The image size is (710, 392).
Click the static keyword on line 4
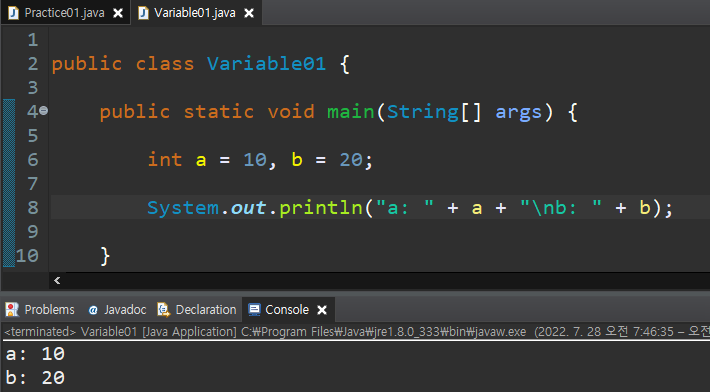pyautogui.click(x=219, y=112)
